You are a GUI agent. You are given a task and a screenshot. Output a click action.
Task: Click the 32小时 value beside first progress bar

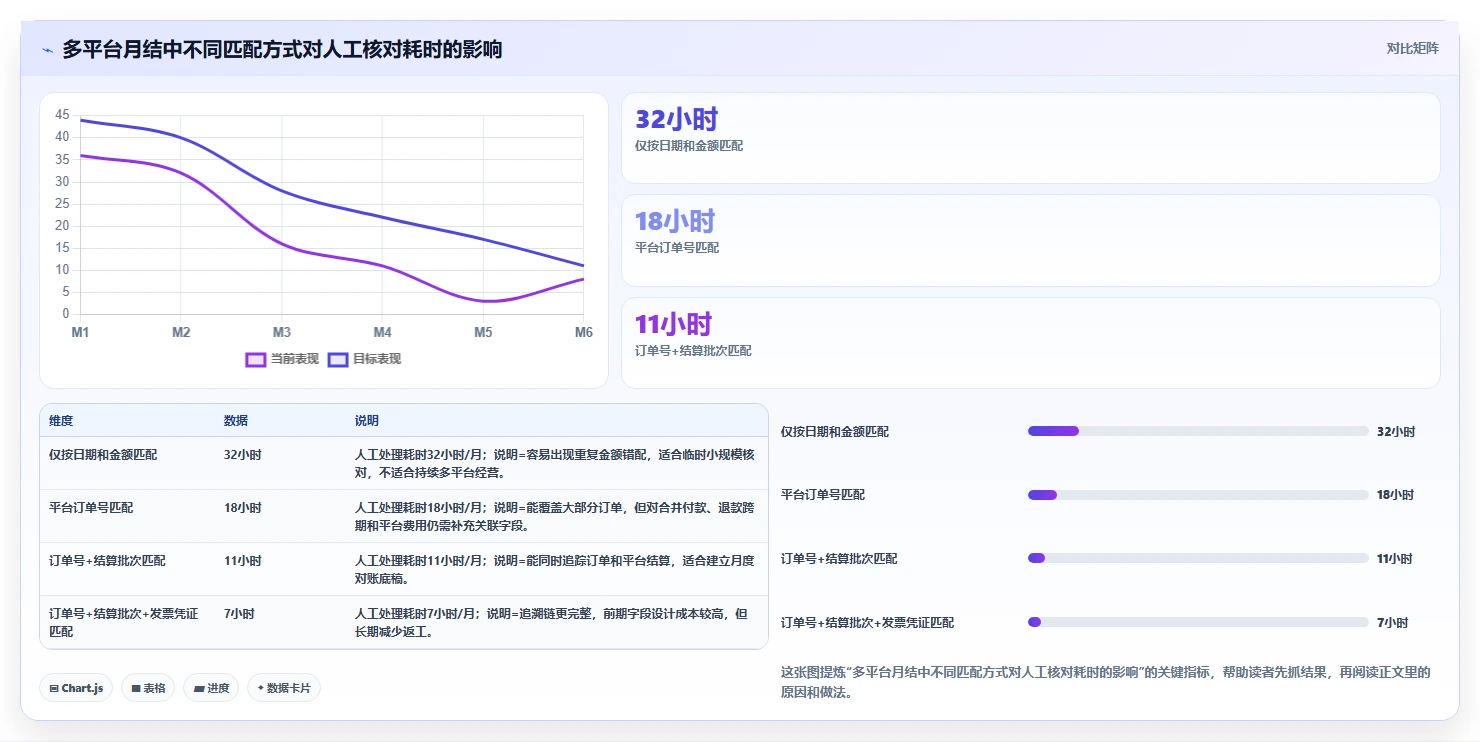[x=1396, y=432]
